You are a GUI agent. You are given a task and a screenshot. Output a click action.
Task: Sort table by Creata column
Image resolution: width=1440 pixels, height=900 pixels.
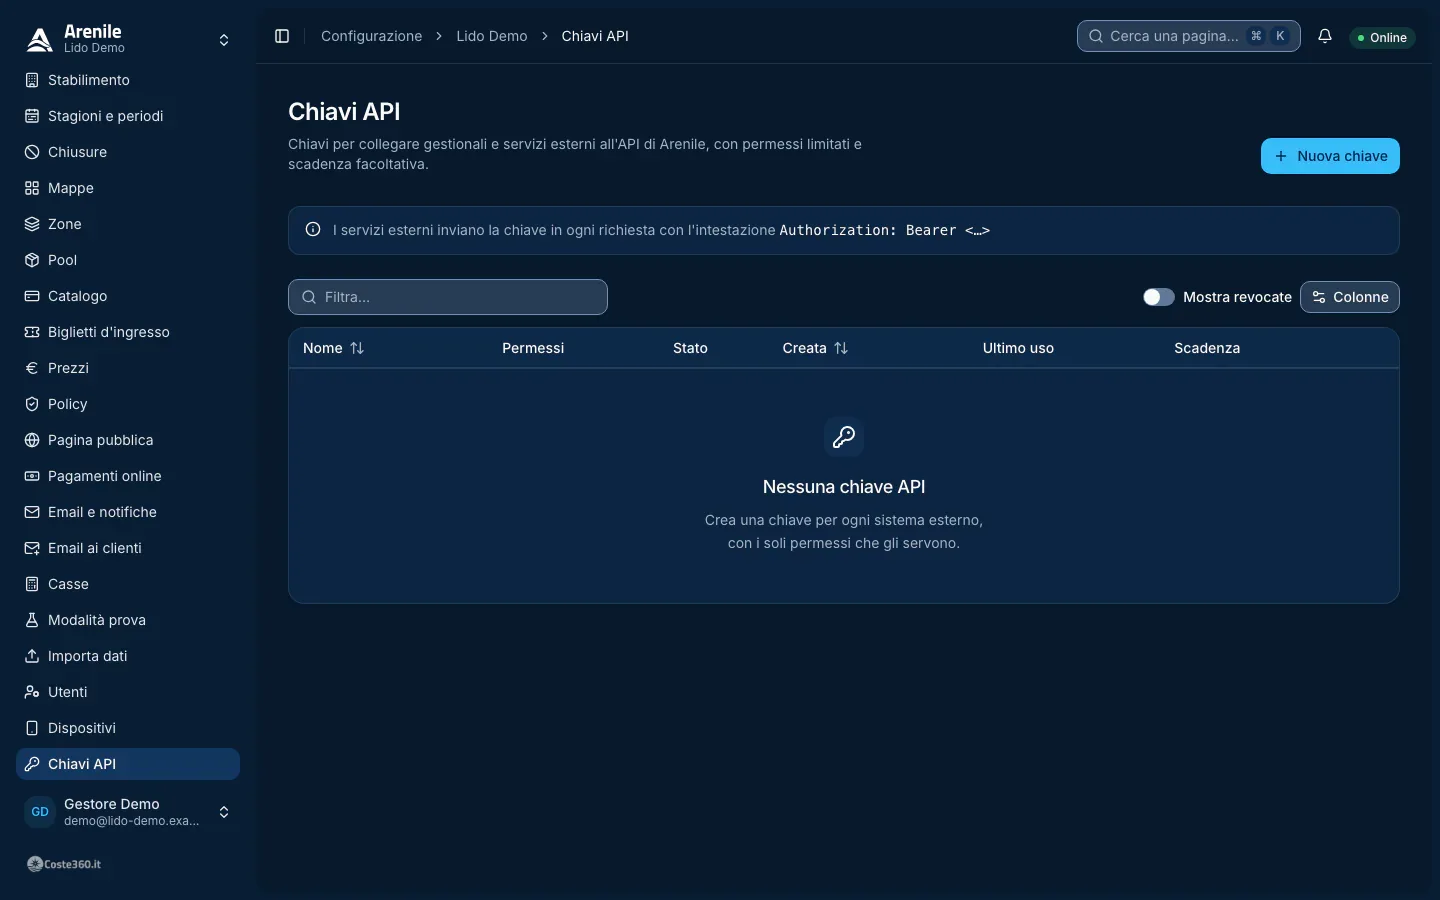(815, 348)
